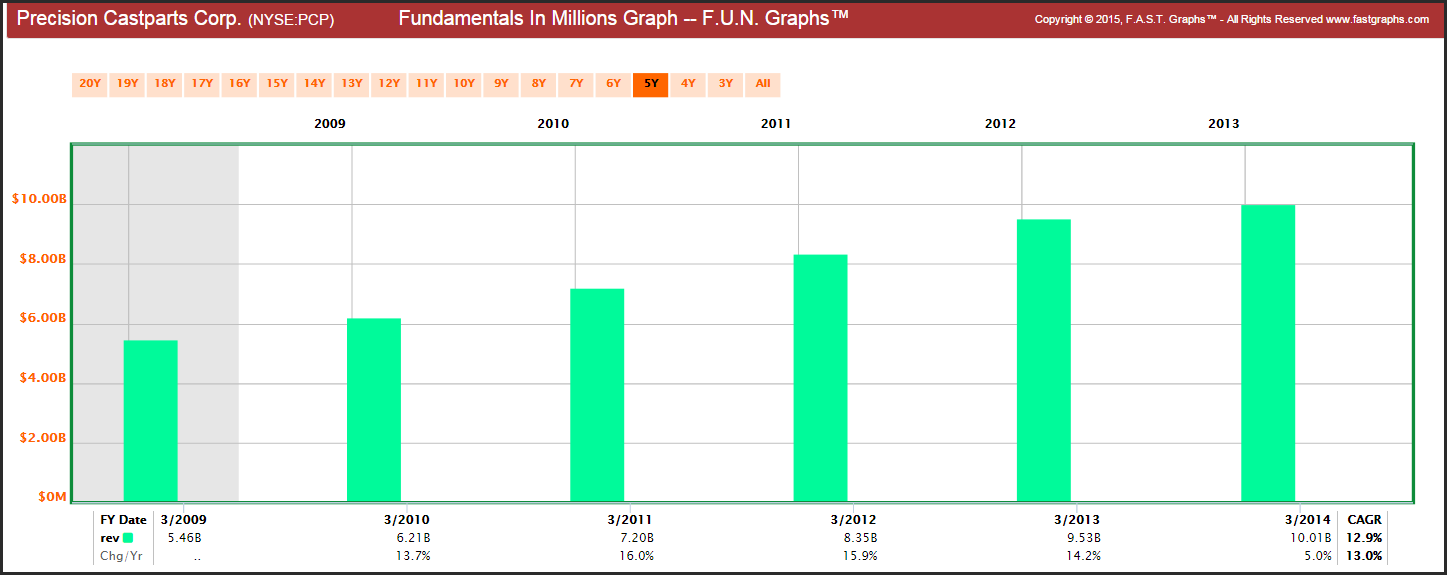Select the 20Y time range button

[x=90, y=84]
